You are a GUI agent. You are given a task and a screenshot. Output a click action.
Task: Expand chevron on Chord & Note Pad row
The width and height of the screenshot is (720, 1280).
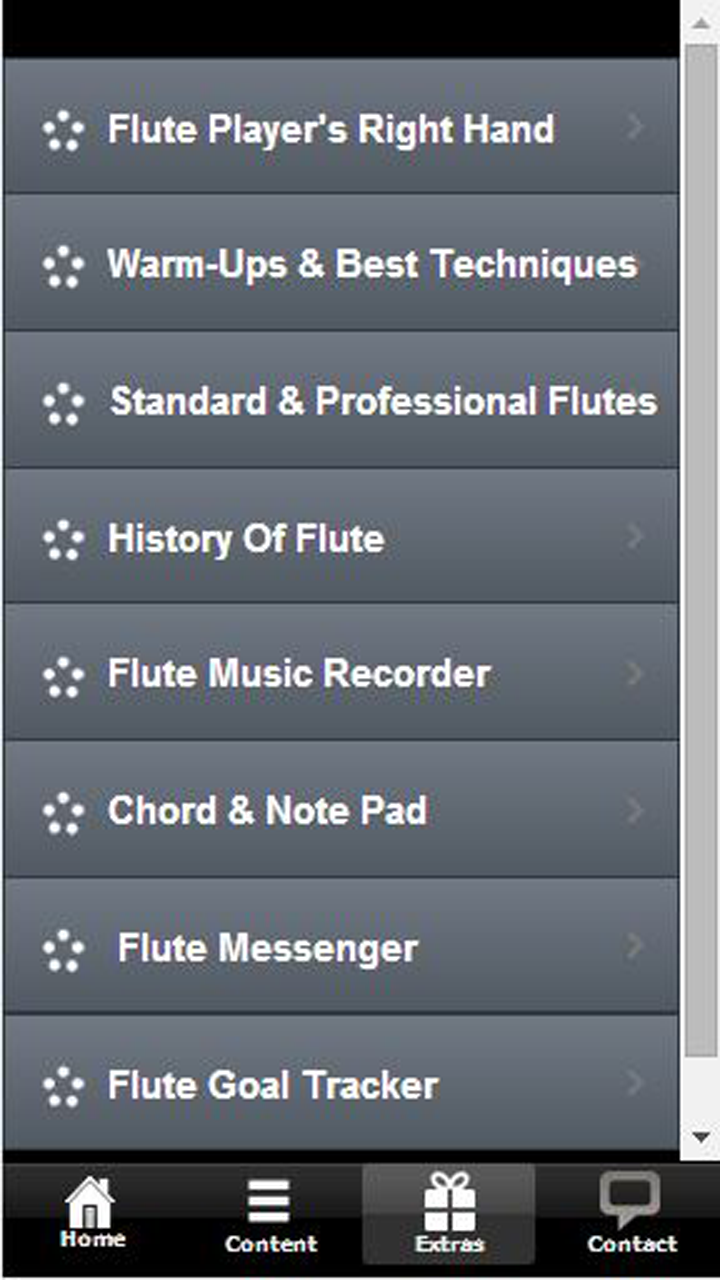coord(636,810)
